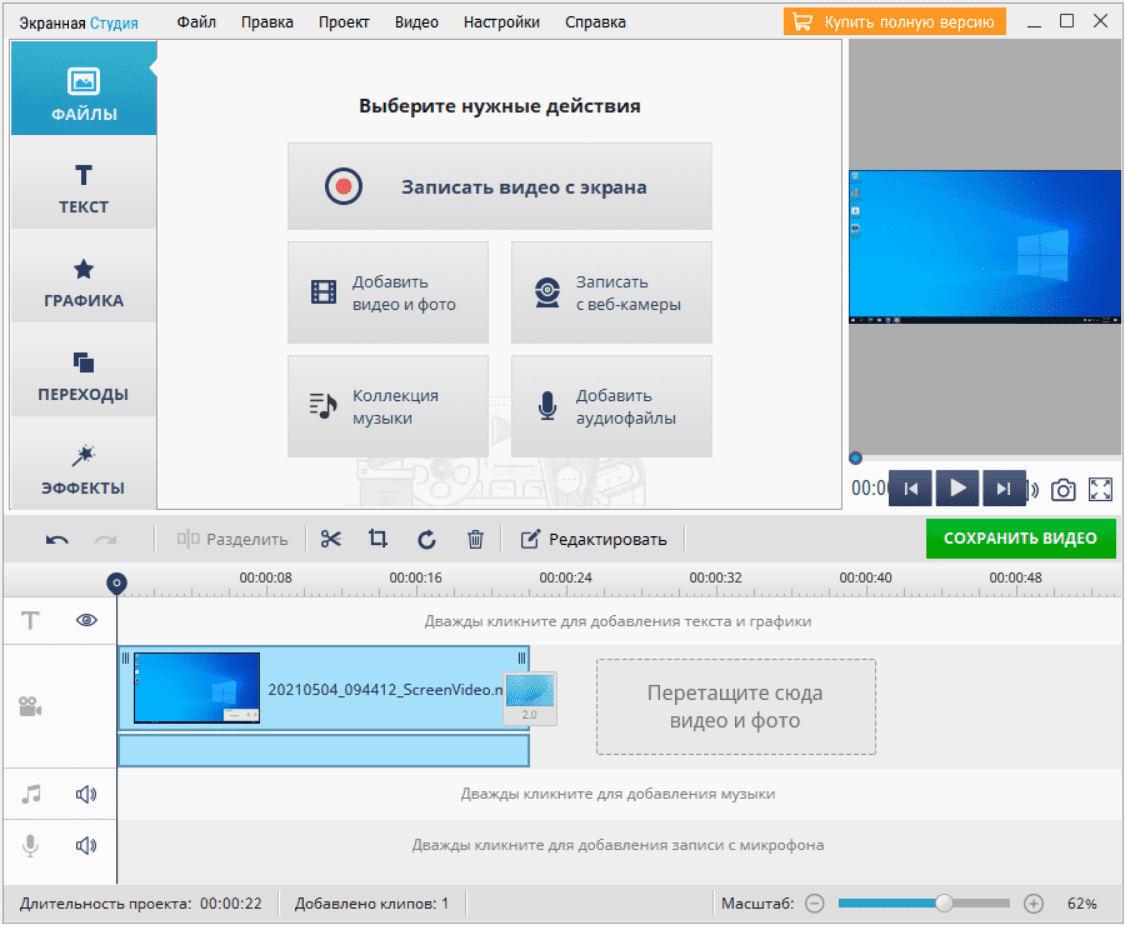Select the crop tool icon

(378, 539)
